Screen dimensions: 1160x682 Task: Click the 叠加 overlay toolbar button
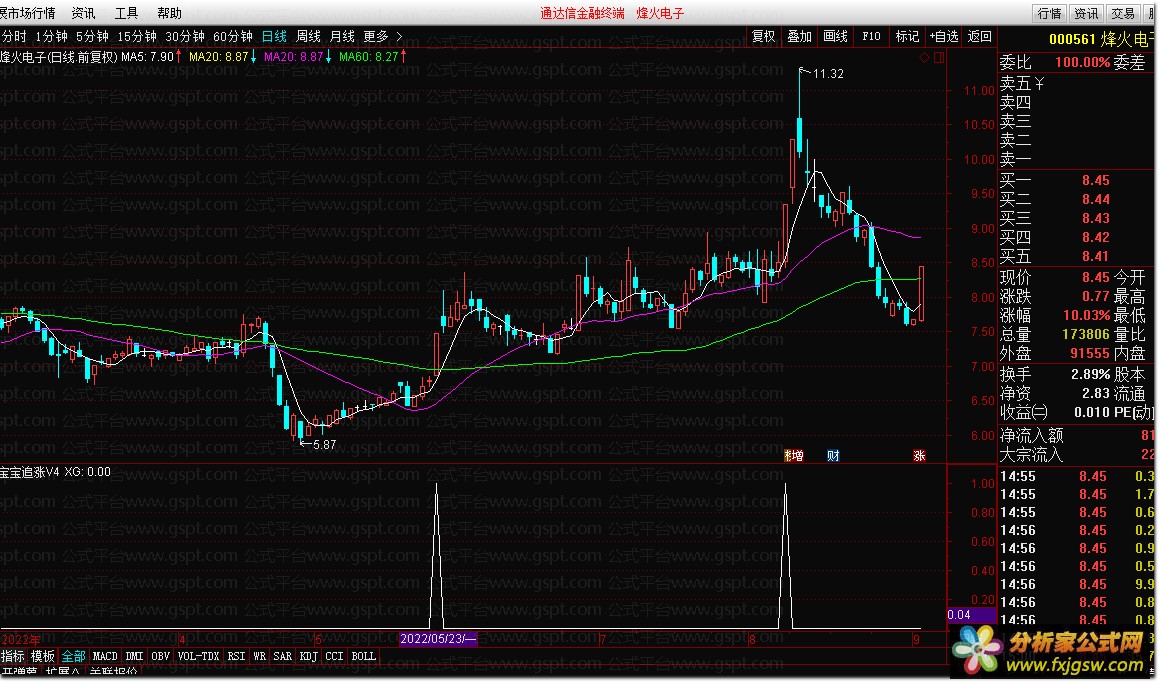(800, 36)
